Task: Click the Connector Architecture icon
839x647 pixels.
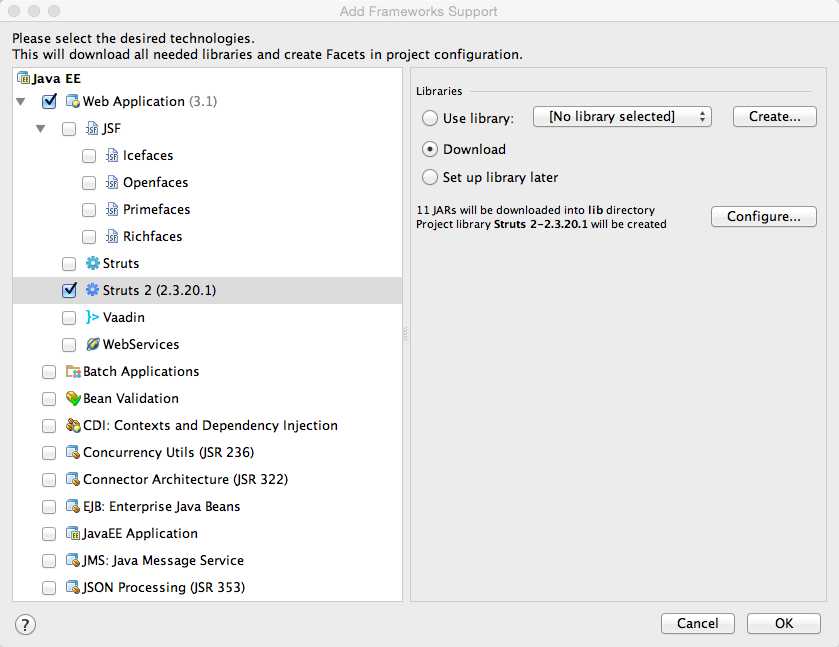Action: 73,479
